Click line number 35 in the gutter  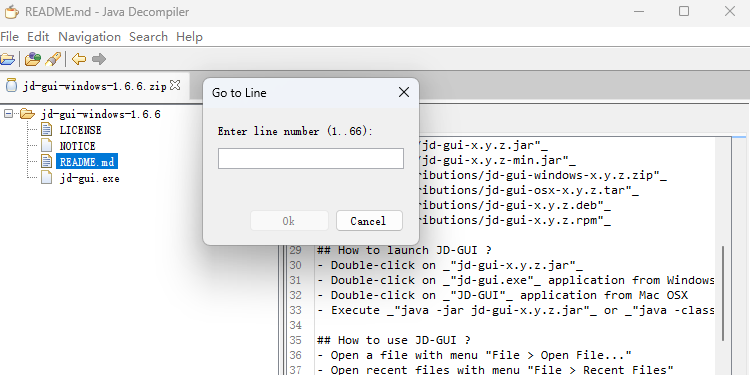point(296,340)
